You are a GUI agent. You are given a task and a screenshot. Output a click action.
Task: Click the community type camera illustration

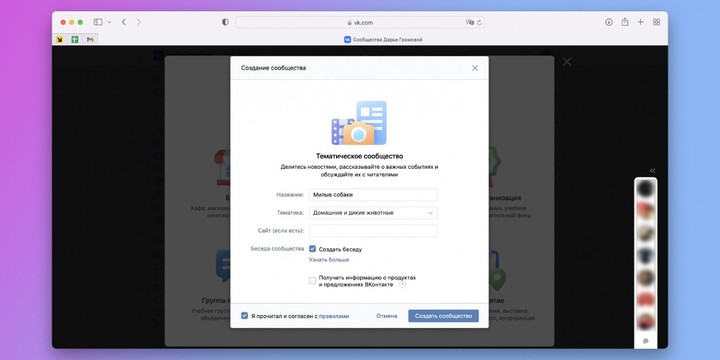tap(359, 123)
